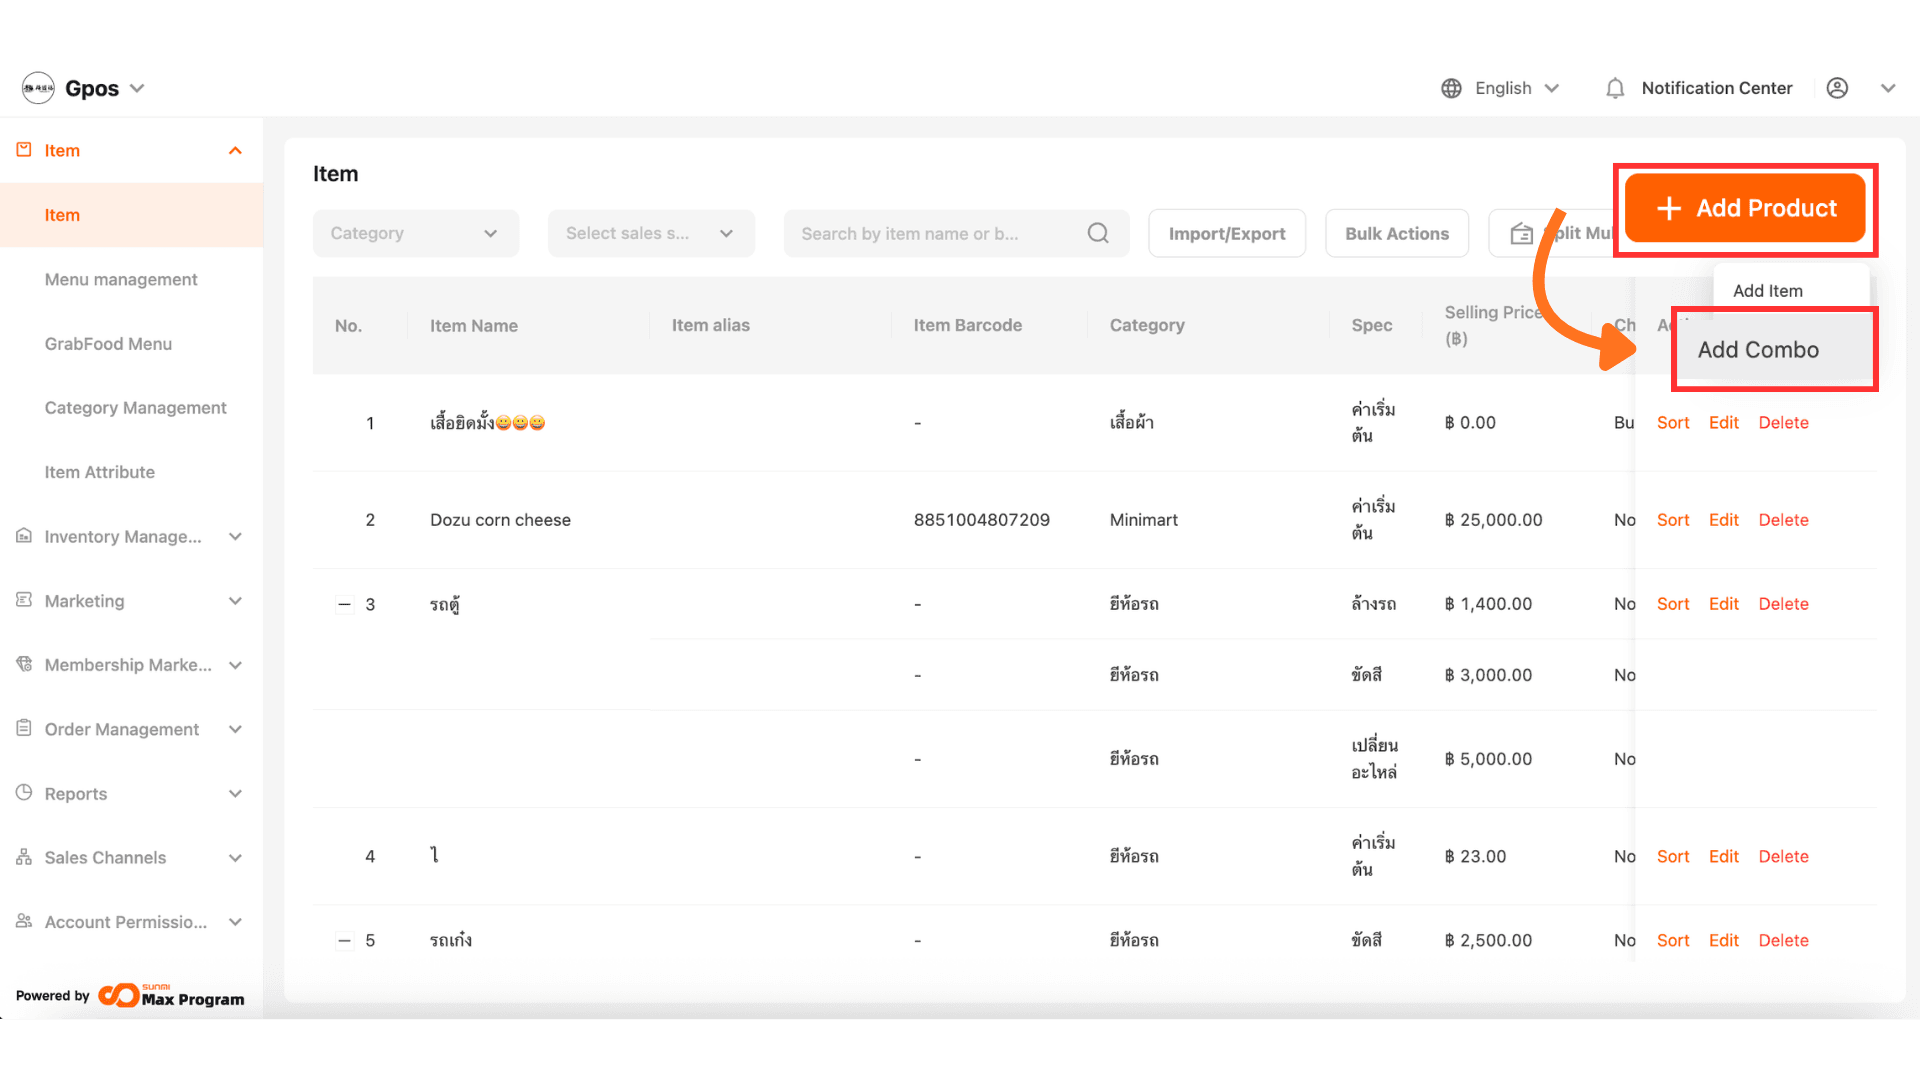Click the Gpos store logo icon
This screenshot has width=1920, height=1080.
[x=38, y=88]
